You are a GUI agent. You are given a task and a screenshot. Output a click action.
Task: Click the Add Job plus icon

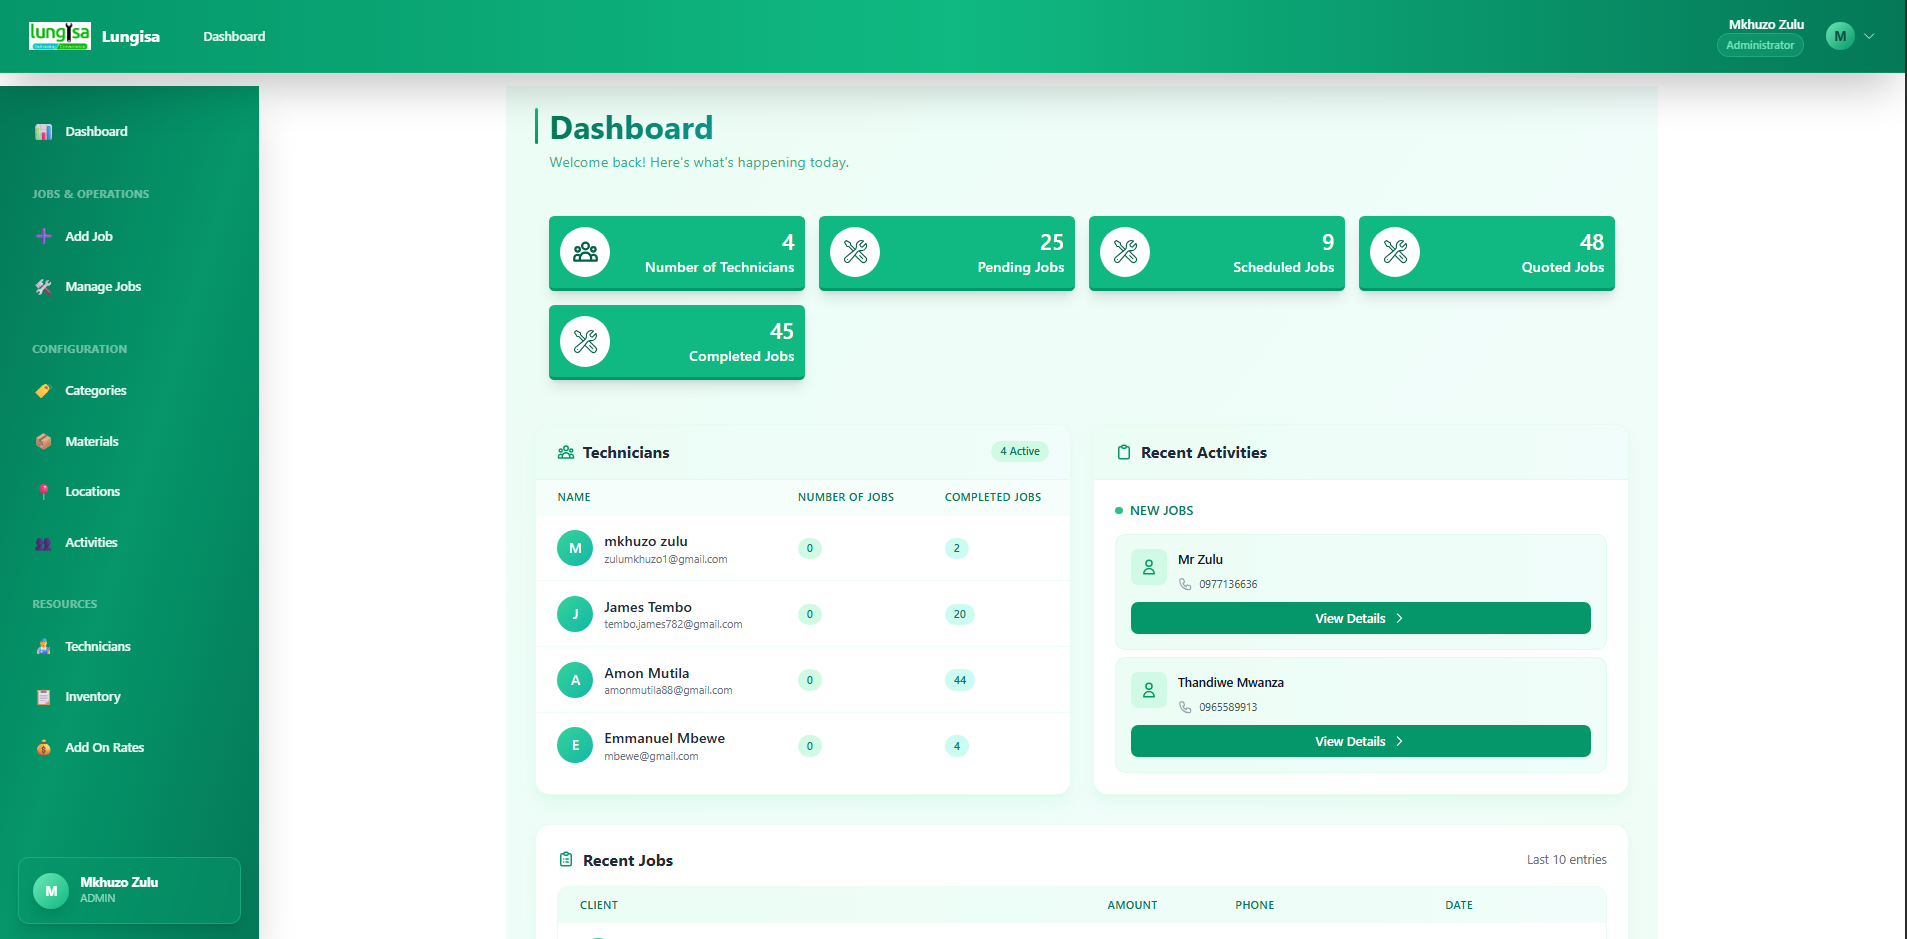pos(44,237)
